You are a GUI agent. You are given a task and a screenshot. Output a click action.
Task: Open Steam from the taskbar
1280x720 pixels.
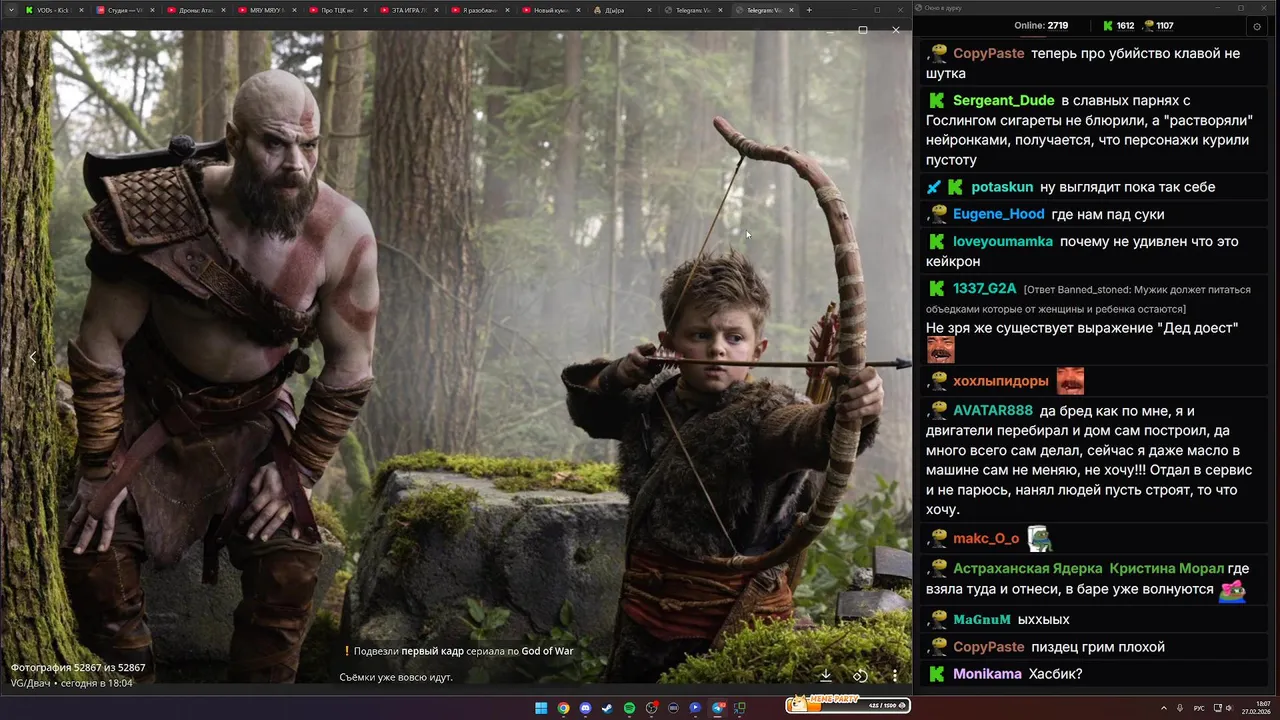(x=606, y=708)
